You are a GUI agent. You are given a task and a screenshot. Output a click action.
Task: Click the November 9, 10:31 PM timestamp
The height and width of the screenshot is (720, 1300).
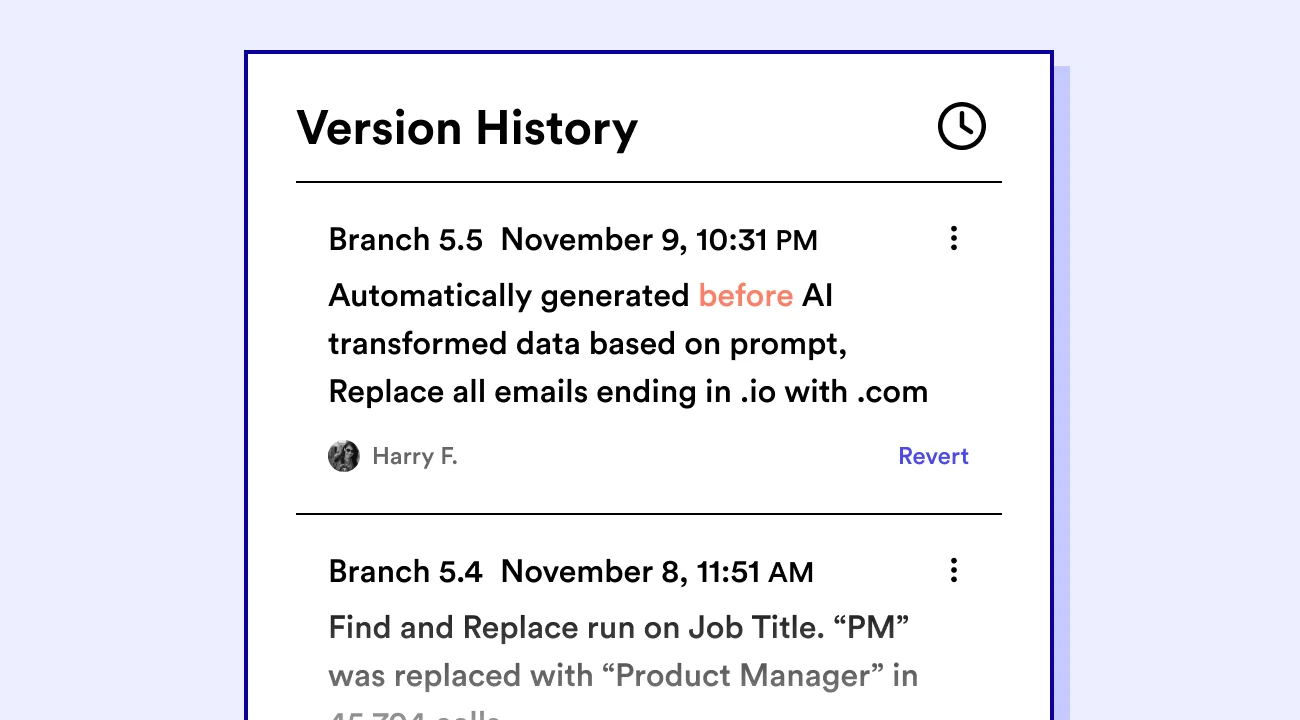[659, 239]
